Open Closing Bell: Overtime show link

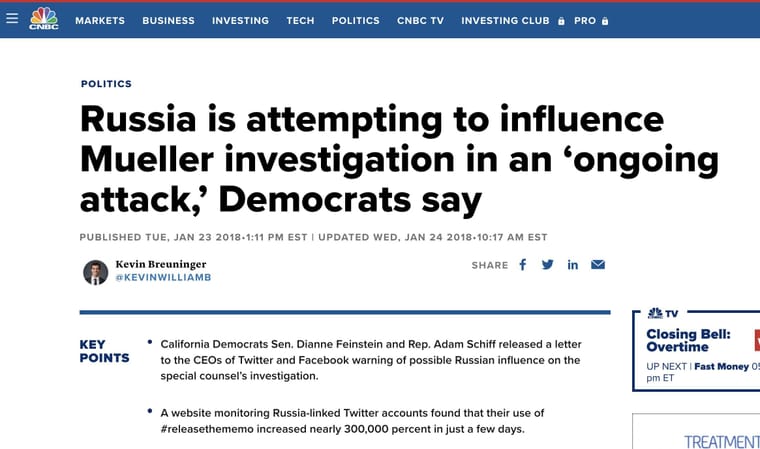pyautogui.click(x=688, y=340)
